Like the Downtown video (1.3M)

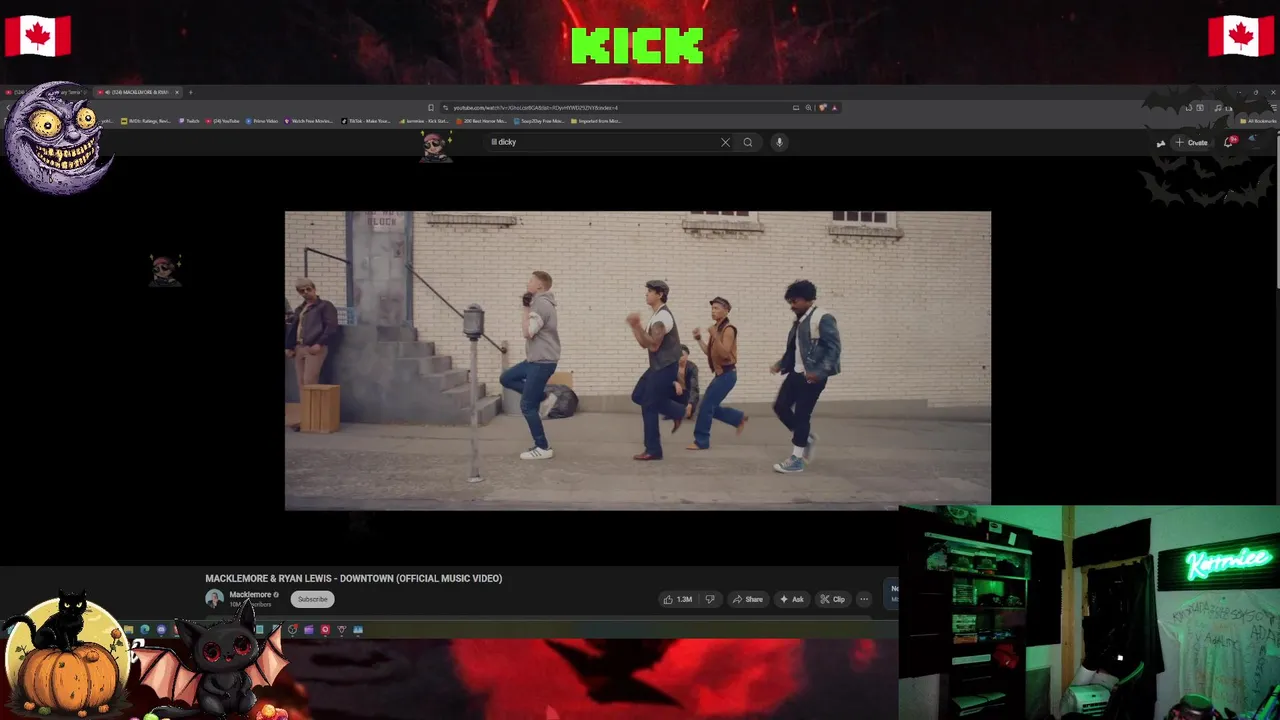677,599
